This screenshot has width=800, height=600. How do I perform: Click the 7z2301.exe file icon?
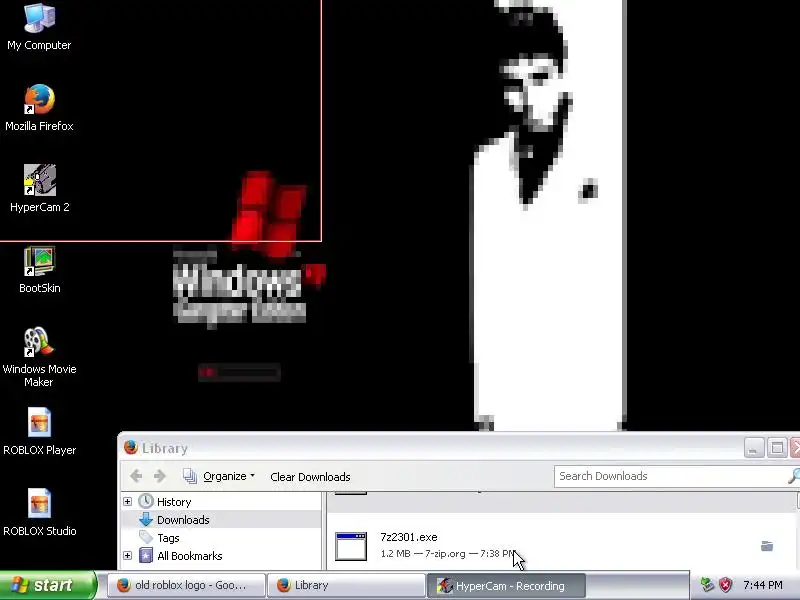(351, 546)
